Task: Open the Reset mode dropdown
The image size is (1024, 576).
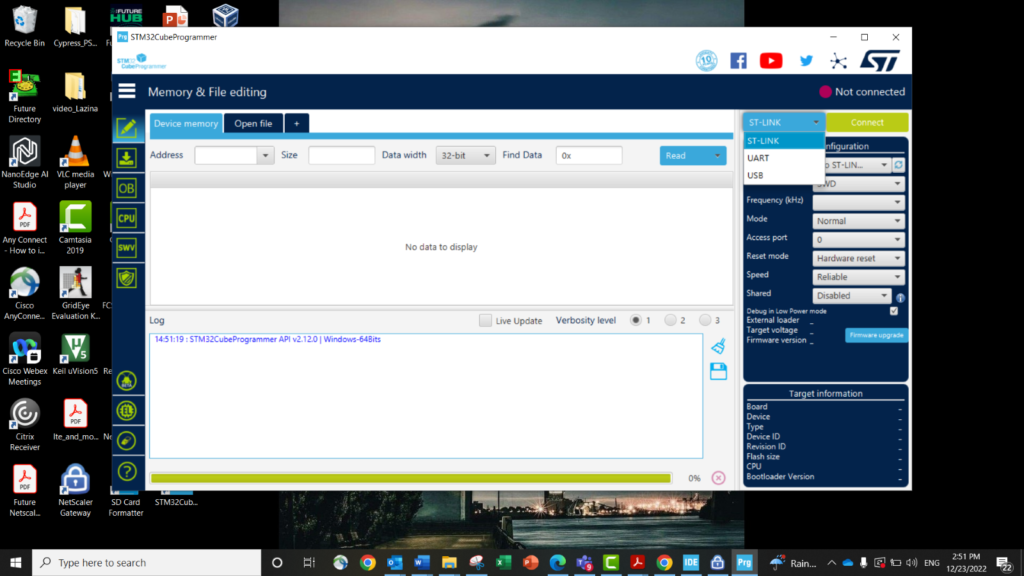Action: pos(857,258)
